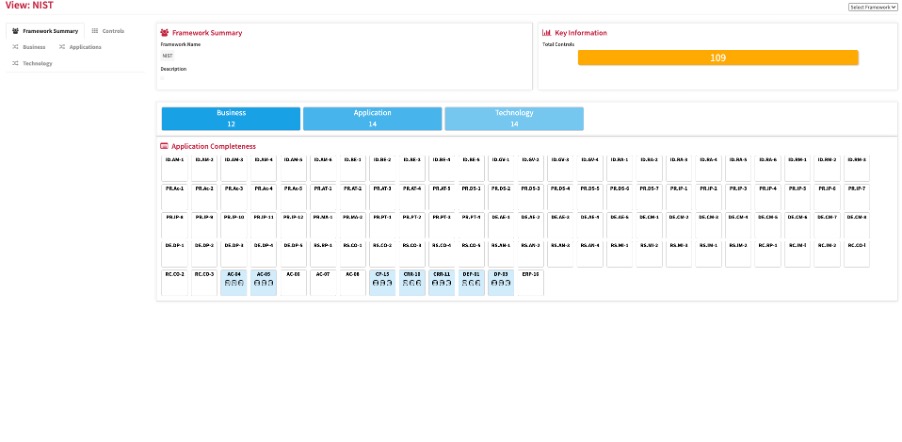Click the middle database icon in CRM-10 tile

[412, 283]
